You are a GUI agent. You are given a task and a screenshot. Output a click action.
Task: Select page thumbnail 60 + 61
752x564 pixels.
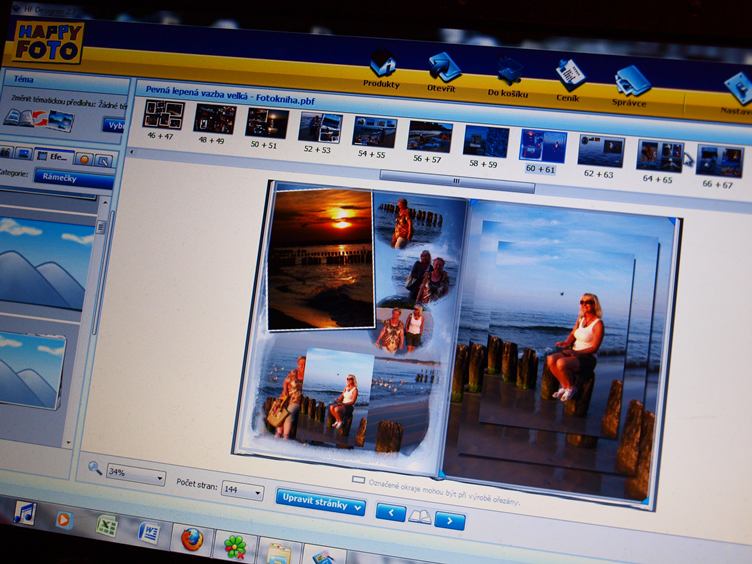pyautogui.click(x=543, y=145)
